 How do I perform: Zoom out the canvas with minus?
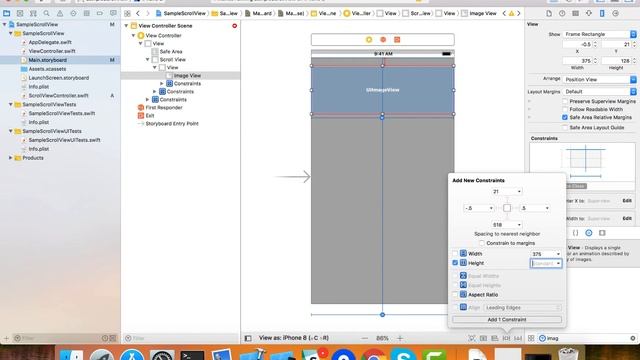[364, 338]
